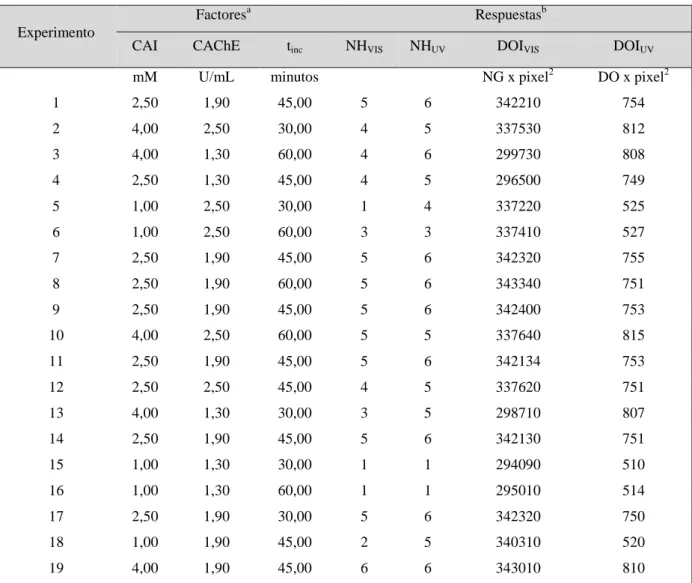This screenshot has width=692, height=583.
Task: Select value 342210 in experiment 1 row
Action: (x=518, y=102)
